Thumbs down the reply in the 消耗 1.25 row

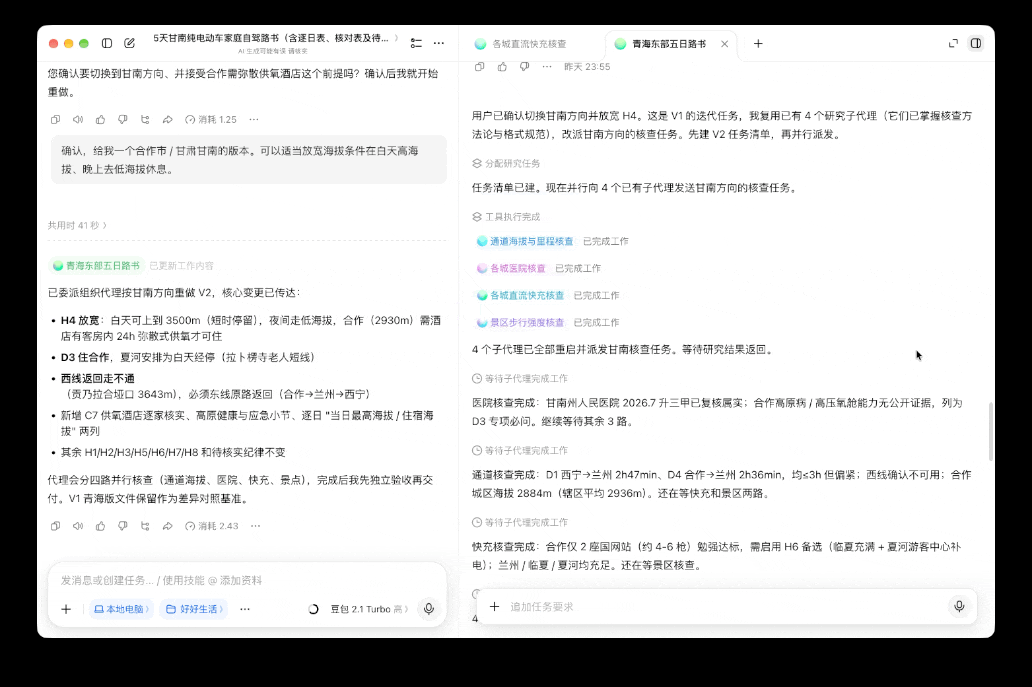(x=122, y=120)
